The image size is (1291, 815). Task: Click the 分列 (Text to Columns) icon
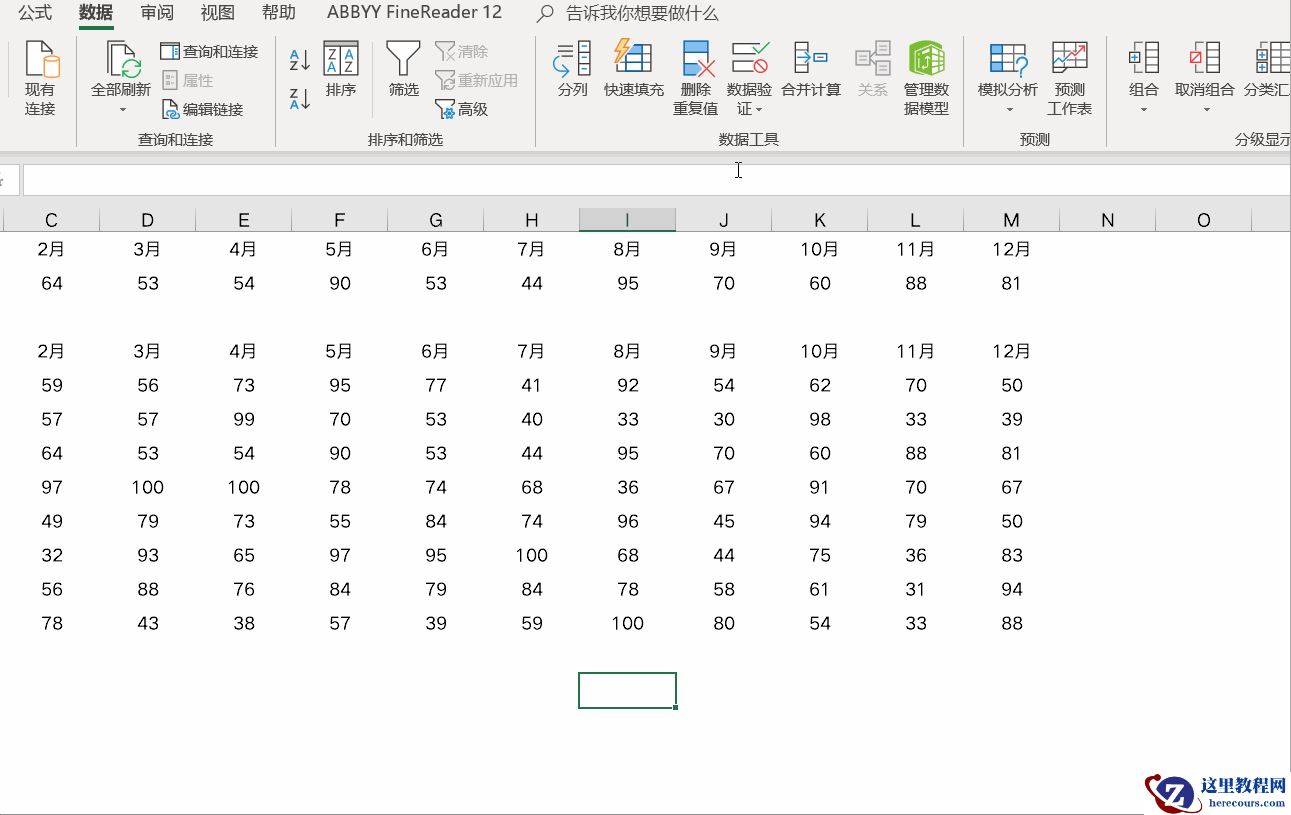(572, 60)
